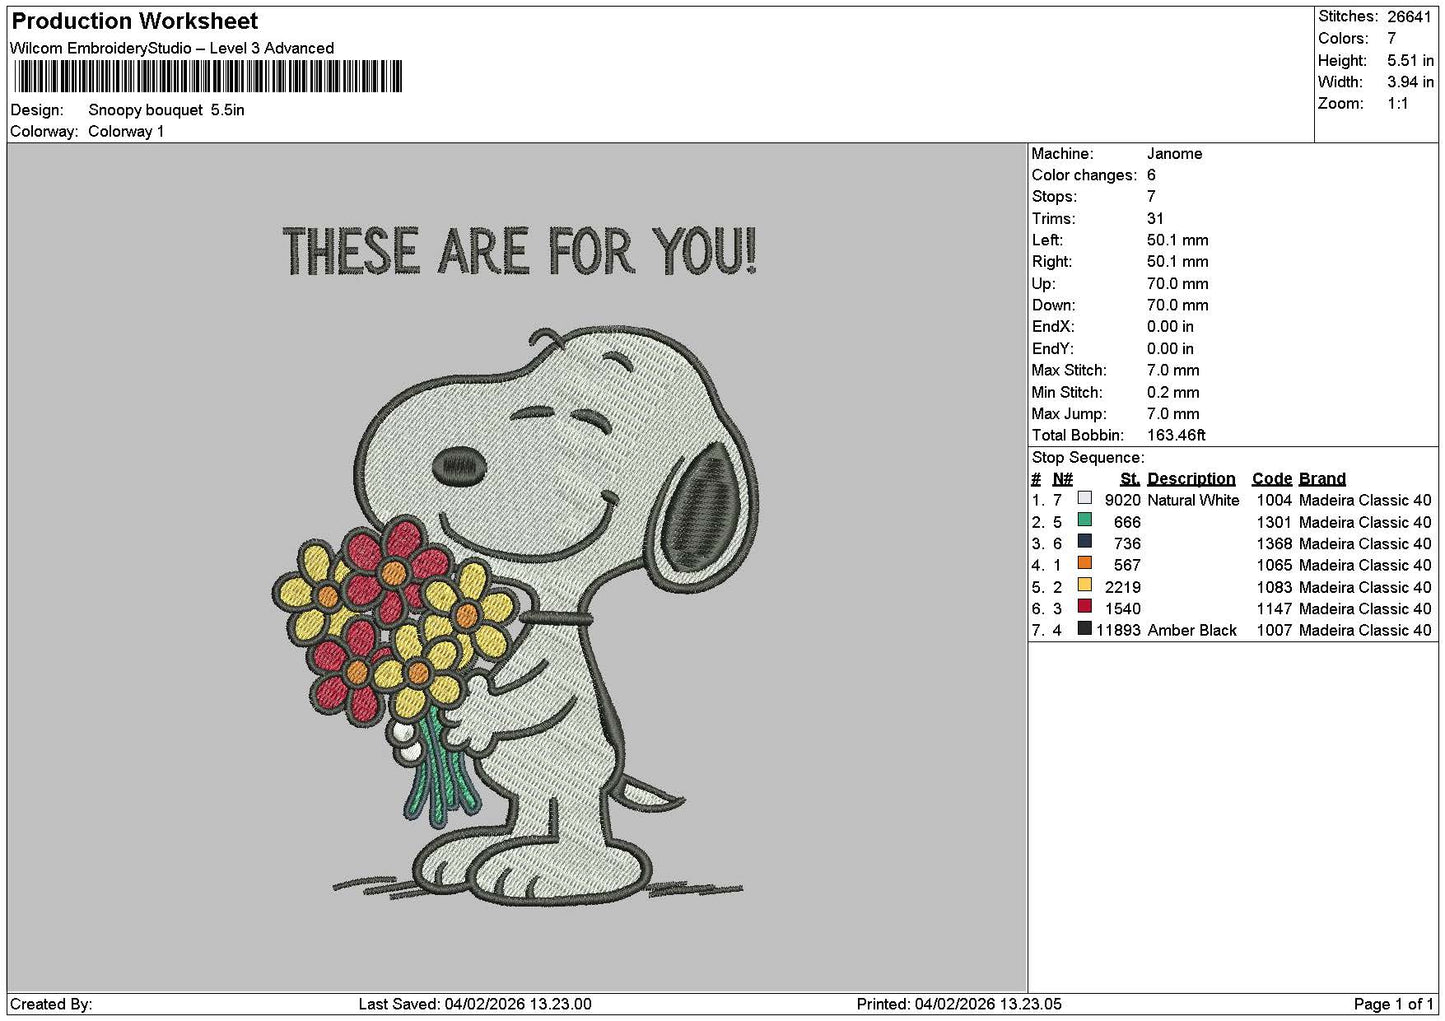Screen dimensions: 1445x1021
Task: Click thread code '1368' in stop 3
Action: coord(1274,544)
